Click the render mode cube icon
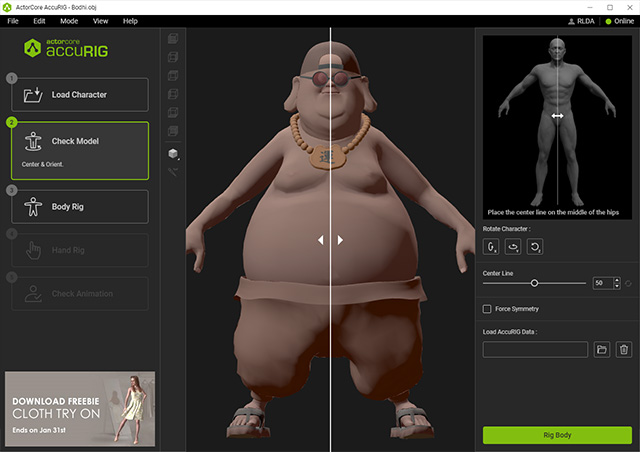Viewport: 640px width, 452px height. click(x=173, y=153)
